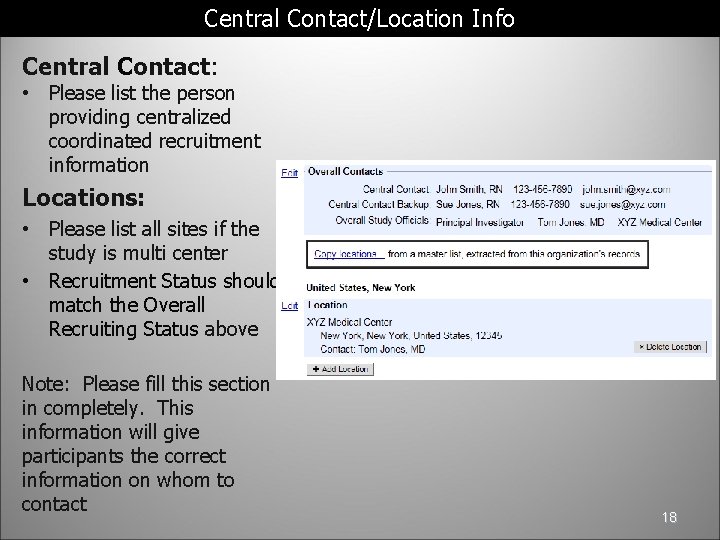Click the slide title Central Contact/Location Info
This screenshot has width=720, height=540.
[x=359, y=19]
